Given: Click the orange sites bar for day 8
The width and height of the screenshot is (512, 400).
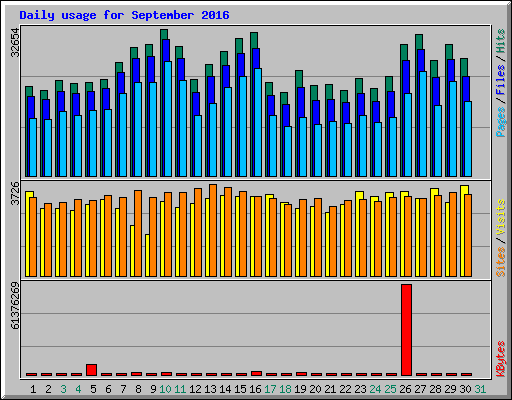Looking at the screenshot, I should (x=138, y=233).
